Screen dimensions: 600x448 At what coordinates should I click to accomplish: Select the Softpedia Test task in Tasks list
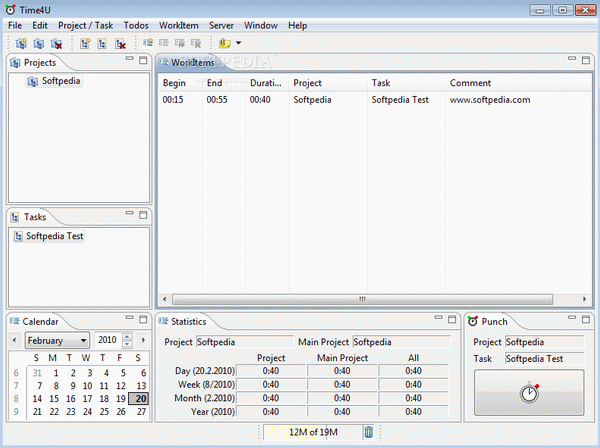(49, 236)
